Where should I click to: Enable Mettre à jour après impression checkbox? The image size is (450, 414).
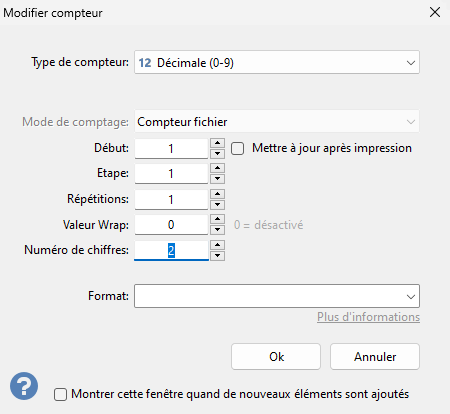[238, 148]
